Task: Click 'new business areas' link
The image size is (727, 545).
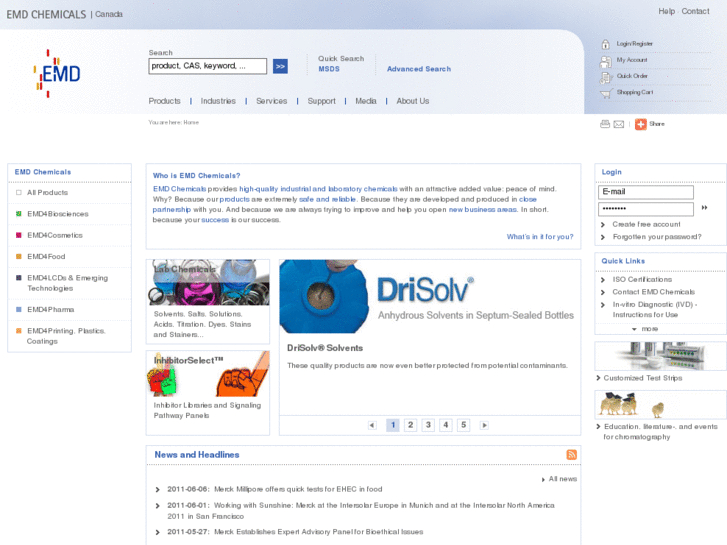Action: tap(483, 210)
